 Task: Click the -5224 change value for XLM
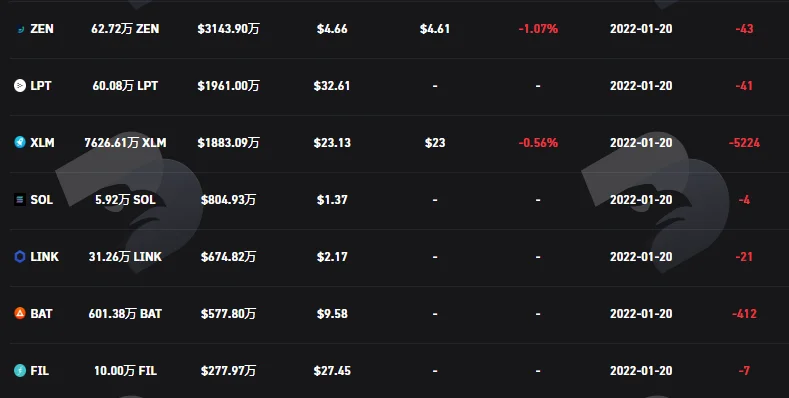click(744, 143)
